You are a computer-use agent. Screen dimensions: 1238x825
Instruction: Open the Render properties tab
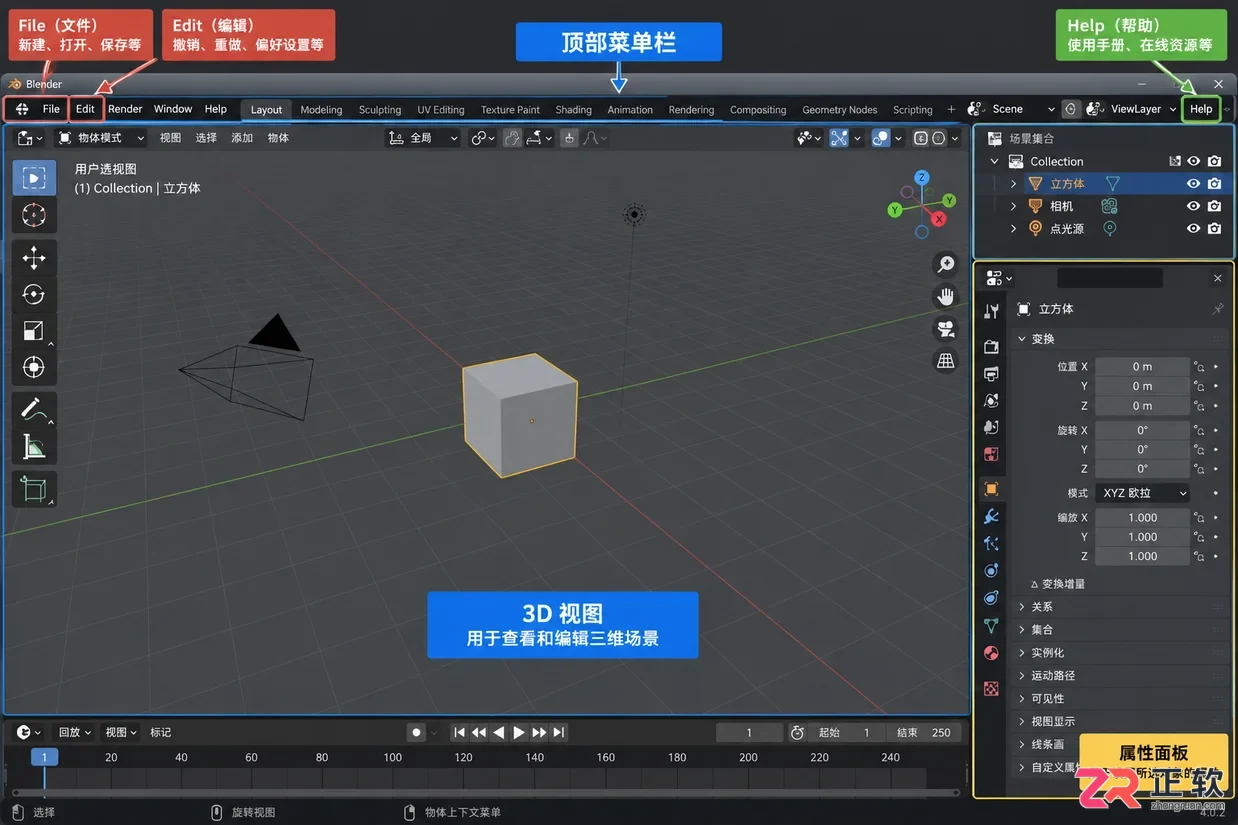[991, 347]
